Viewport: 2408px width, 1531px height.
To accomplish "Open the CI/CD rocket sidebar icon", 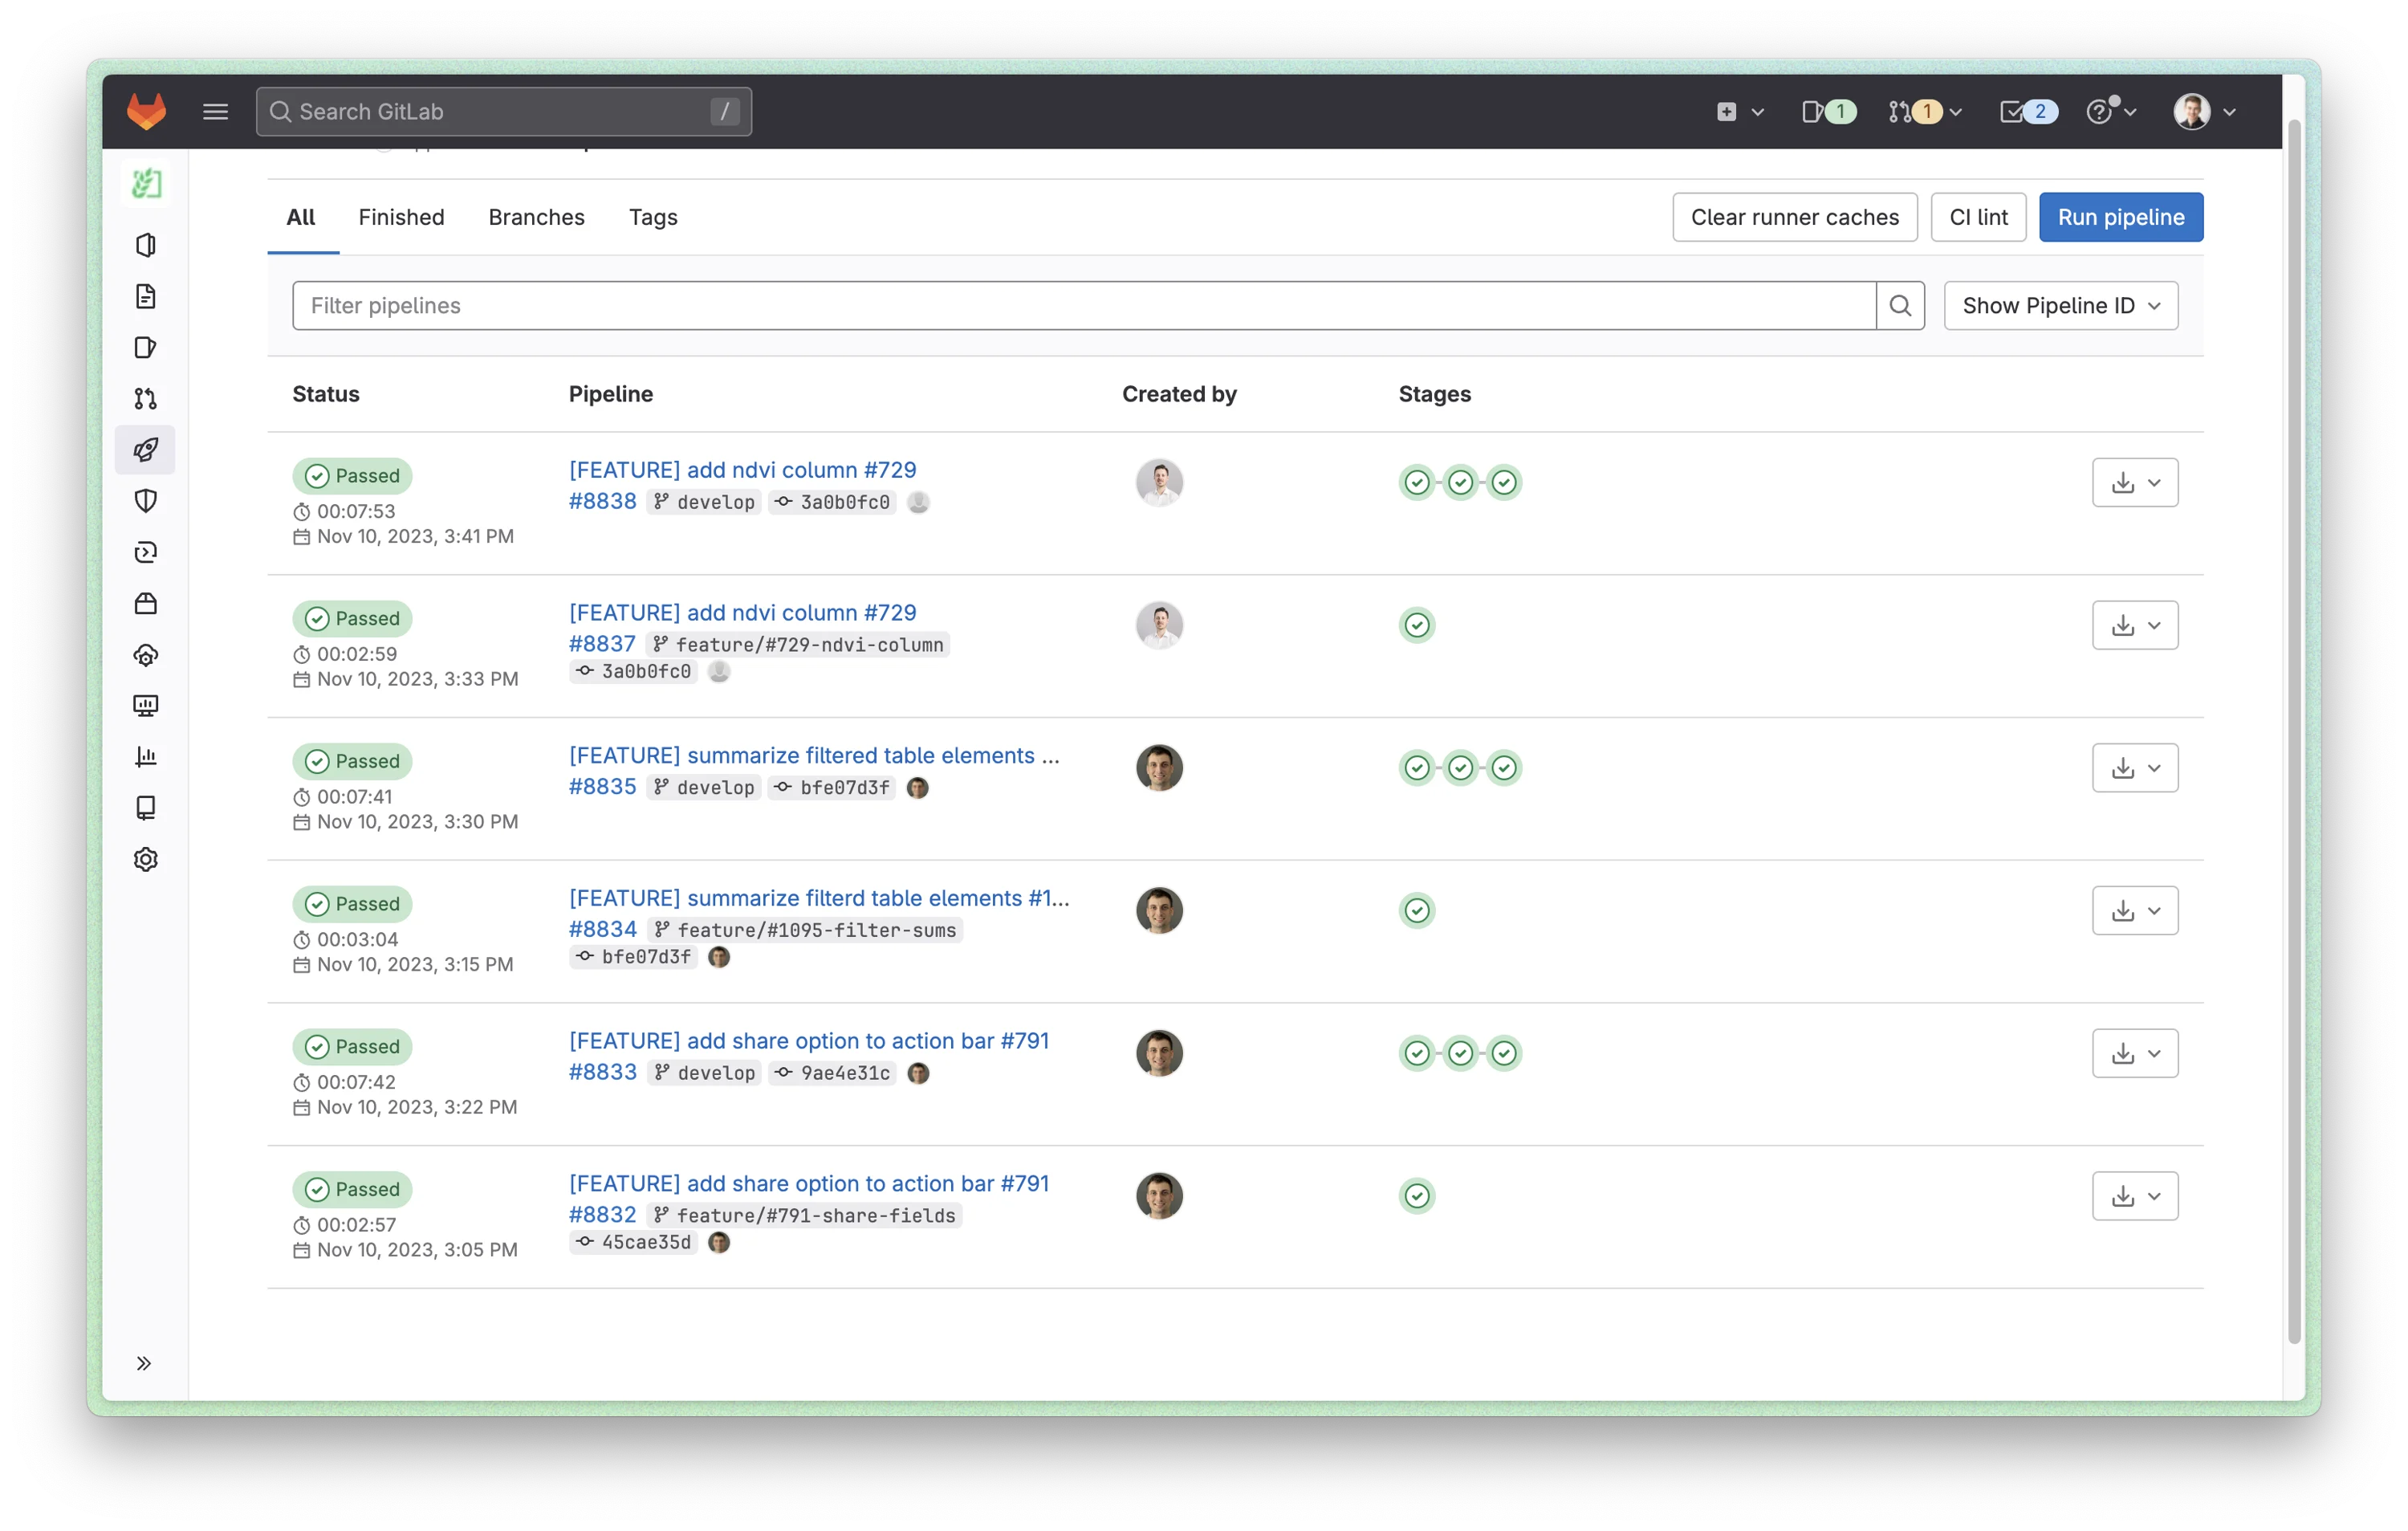I will point(146,450).
